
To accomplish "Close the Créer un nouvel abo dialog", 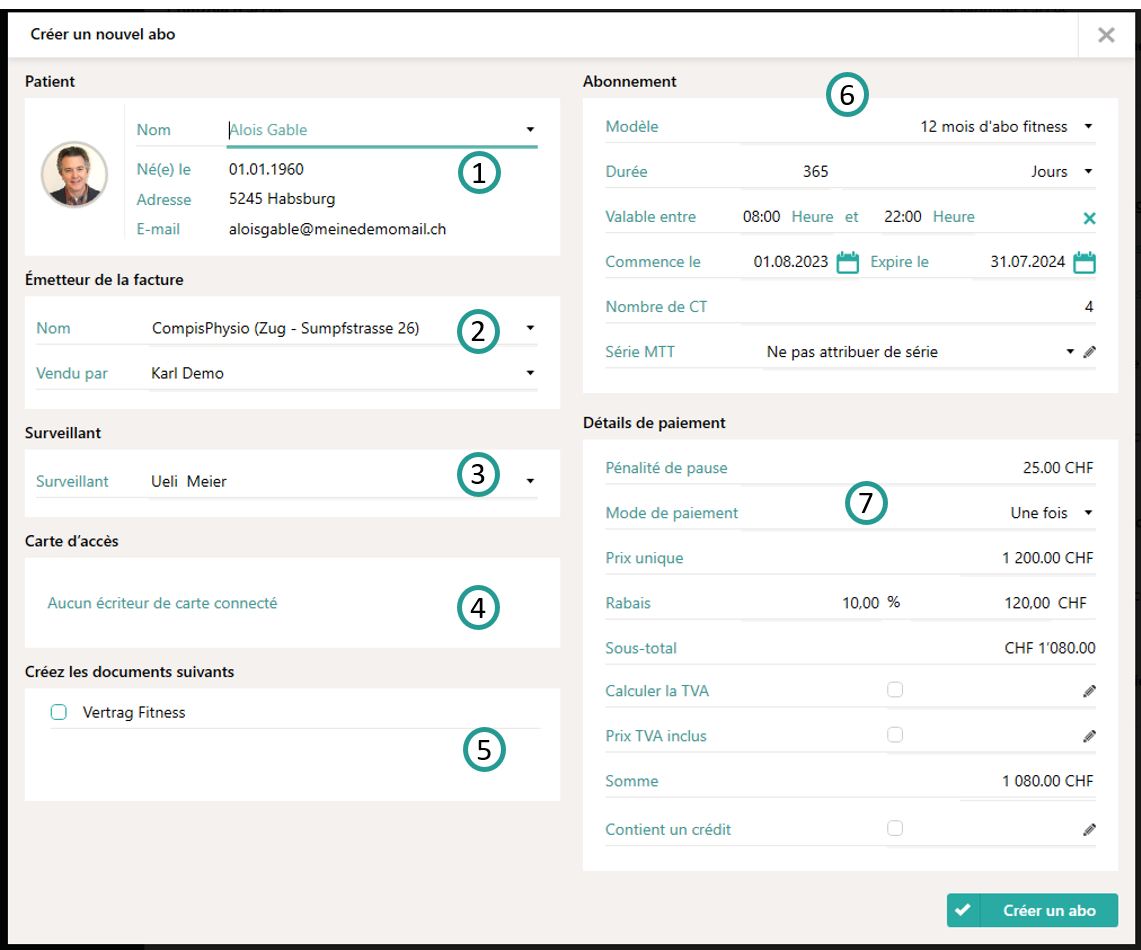I will [1106, 35].
